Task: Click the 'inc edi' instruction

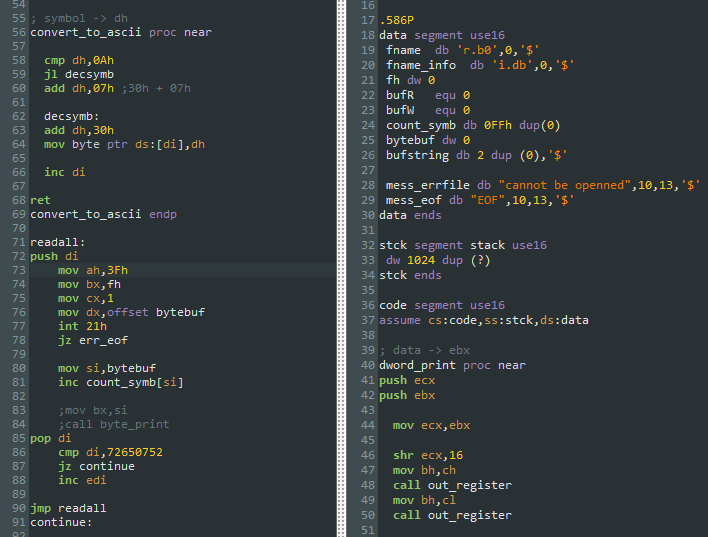Action: pyautogui.click(x=82, y=481)
